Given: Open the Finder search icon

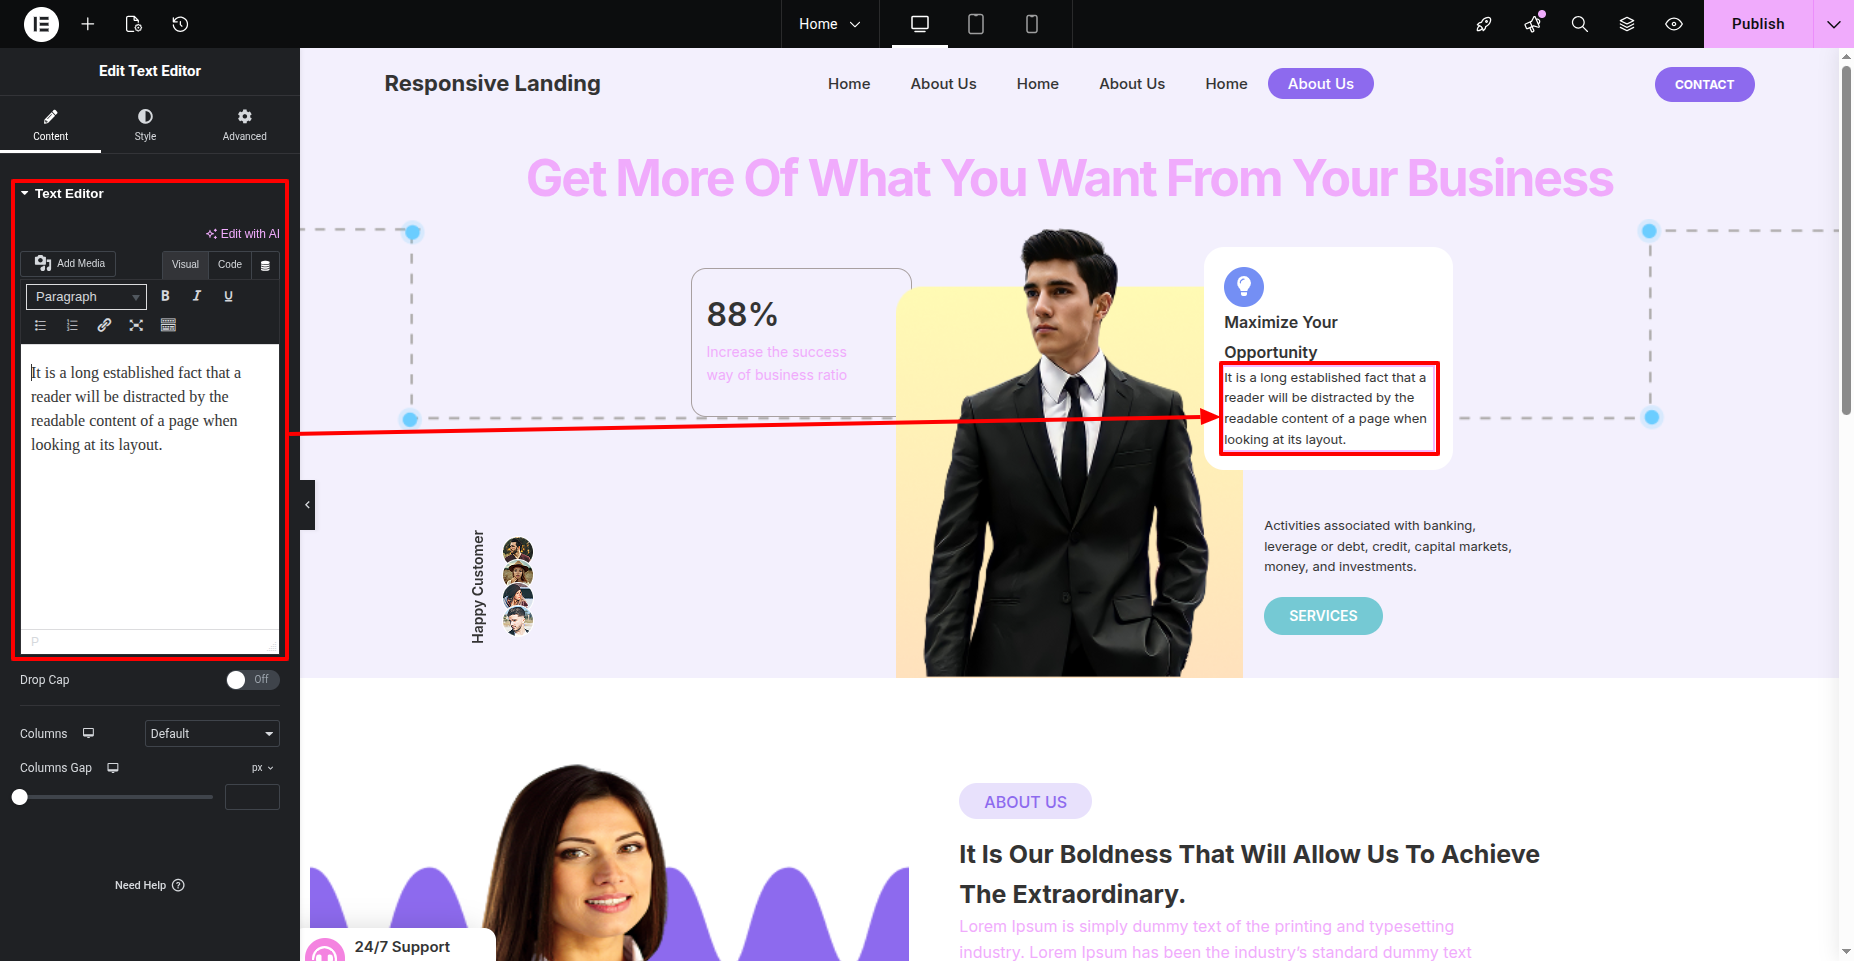Looking at the screenshot, I should (x=1580, y=24).
